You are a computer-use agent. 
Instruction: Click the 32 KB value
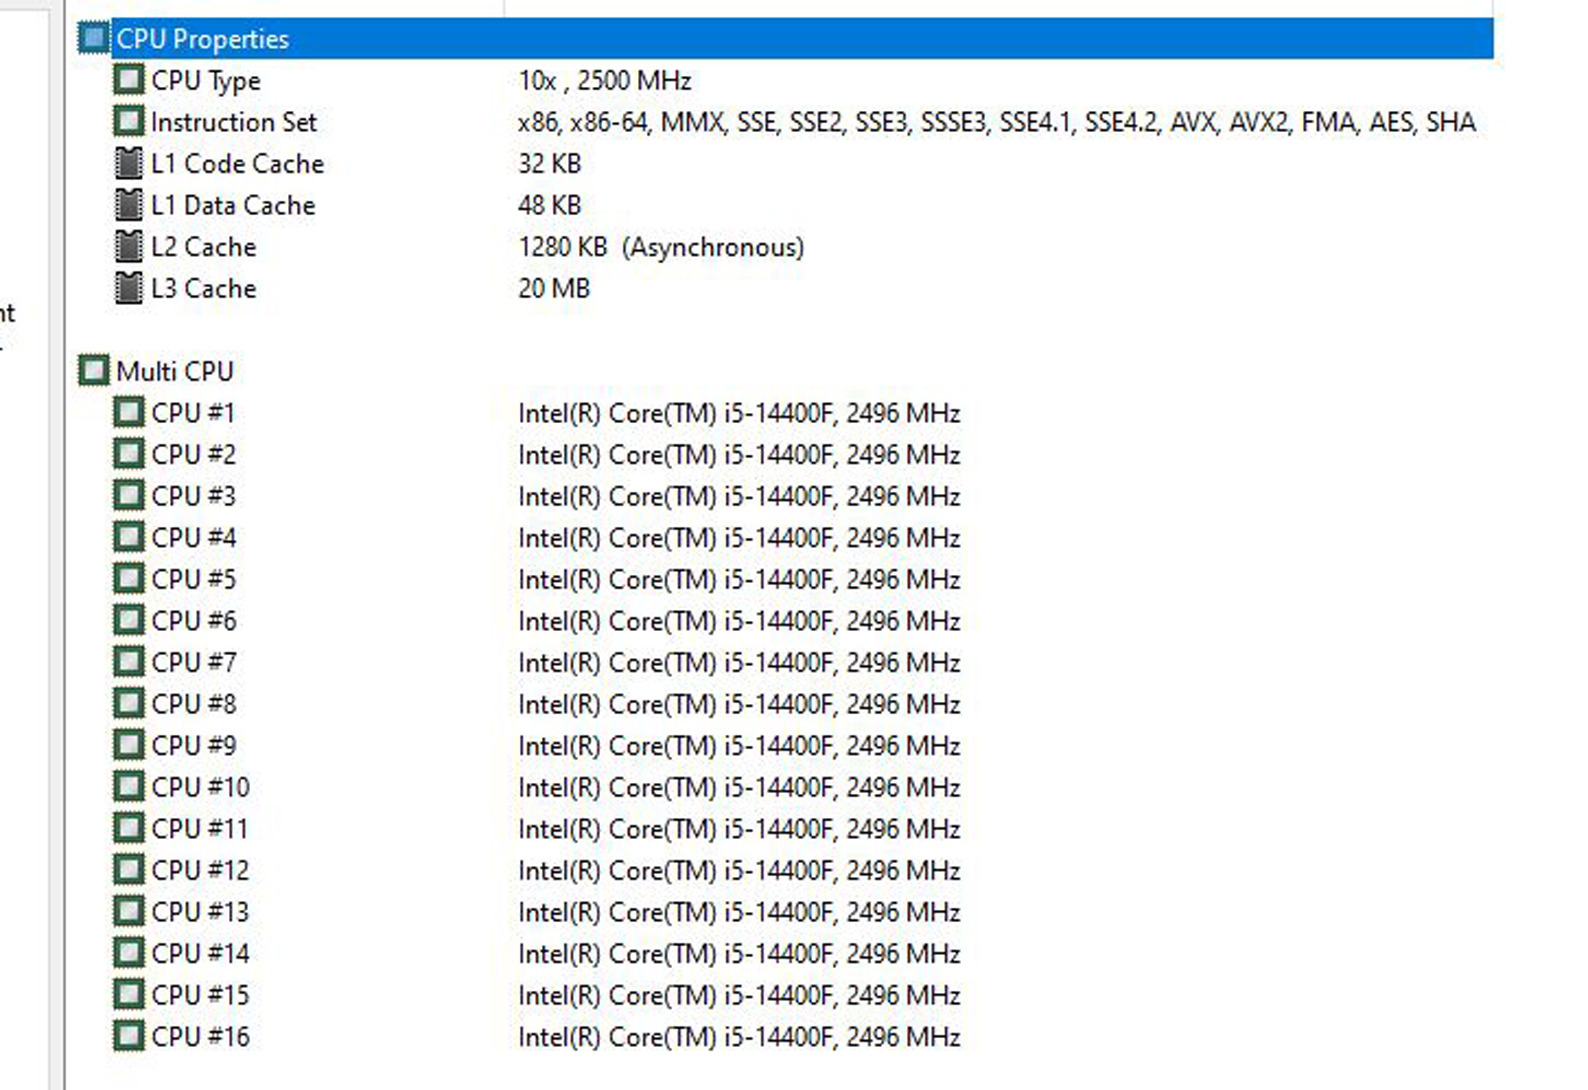[549, 163]
